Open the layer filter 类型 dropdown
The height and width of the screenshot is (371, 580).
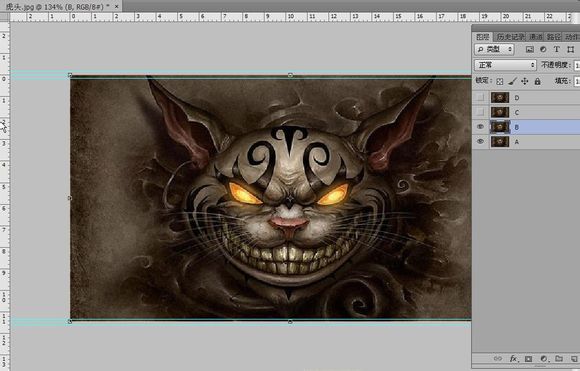[x=494, y=49]
